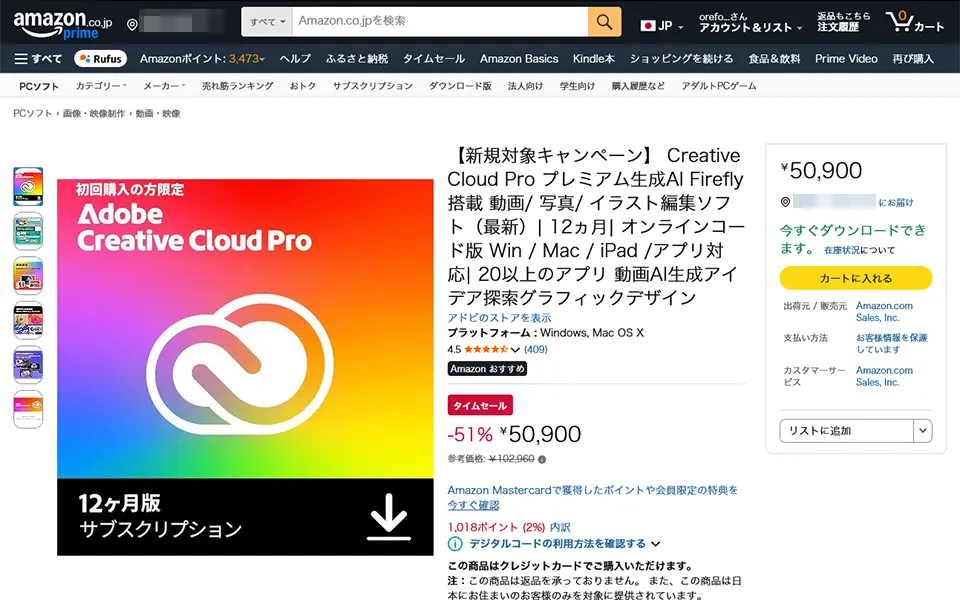This screenshot has width=960, height=600.
Task: Click the Amazon.co.jp search input field
Action: 438,21
